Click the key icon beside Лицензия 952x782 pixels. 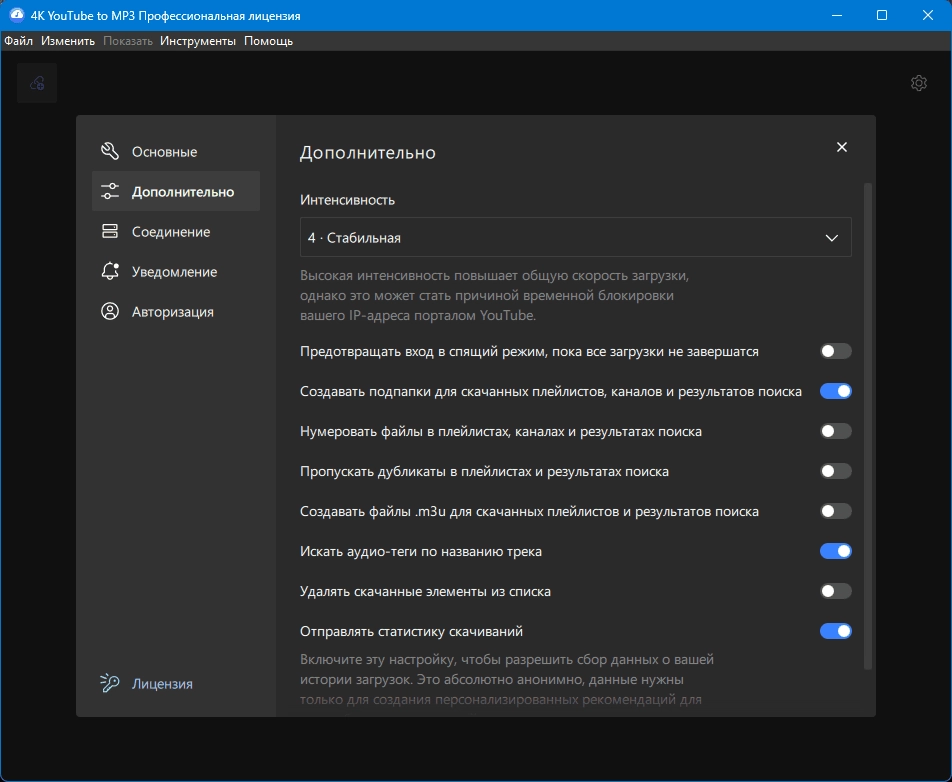point(110,683)
